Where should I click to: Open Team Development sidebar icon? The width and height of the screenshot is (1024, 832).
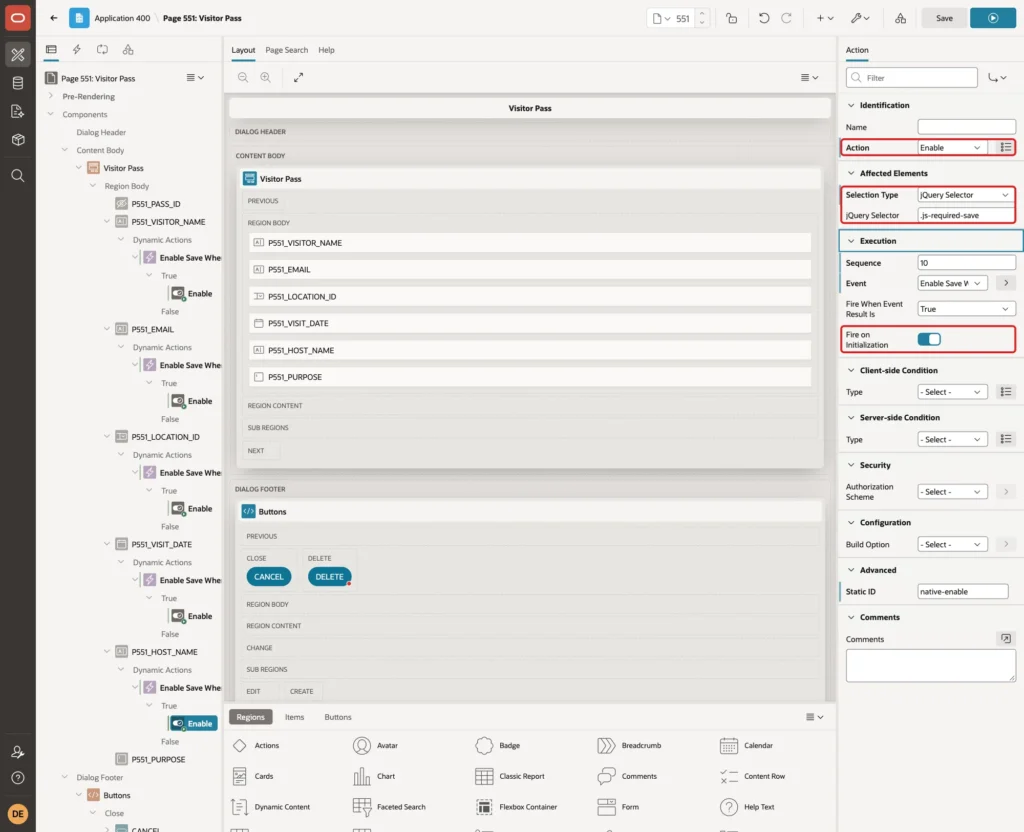[18, 112]
